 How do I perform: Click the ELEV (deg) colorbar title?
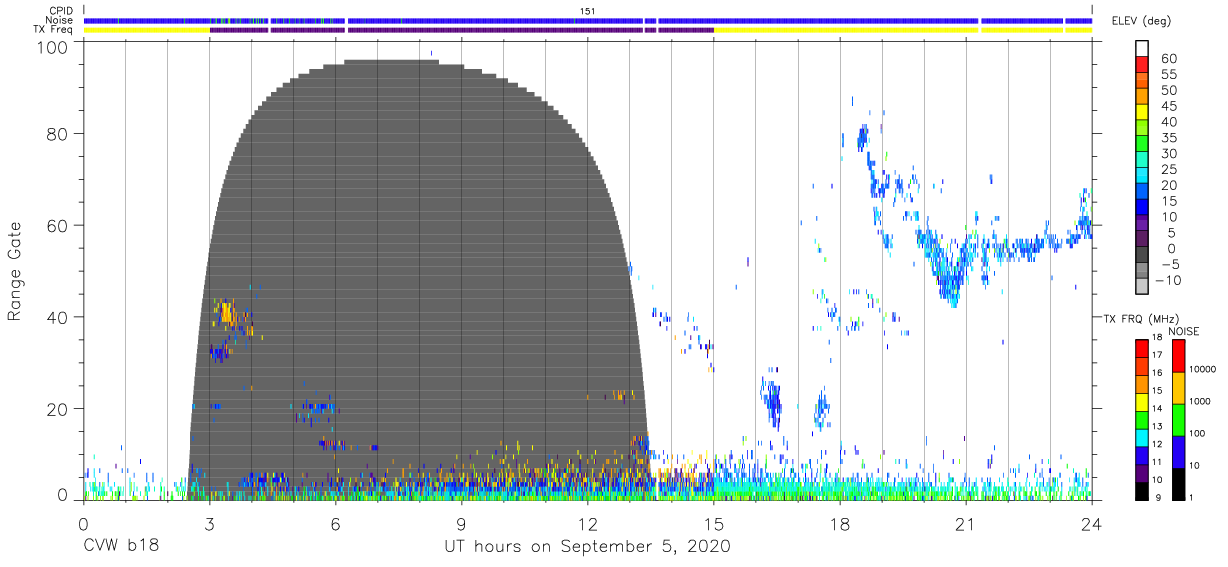(x=1141, y=21)
